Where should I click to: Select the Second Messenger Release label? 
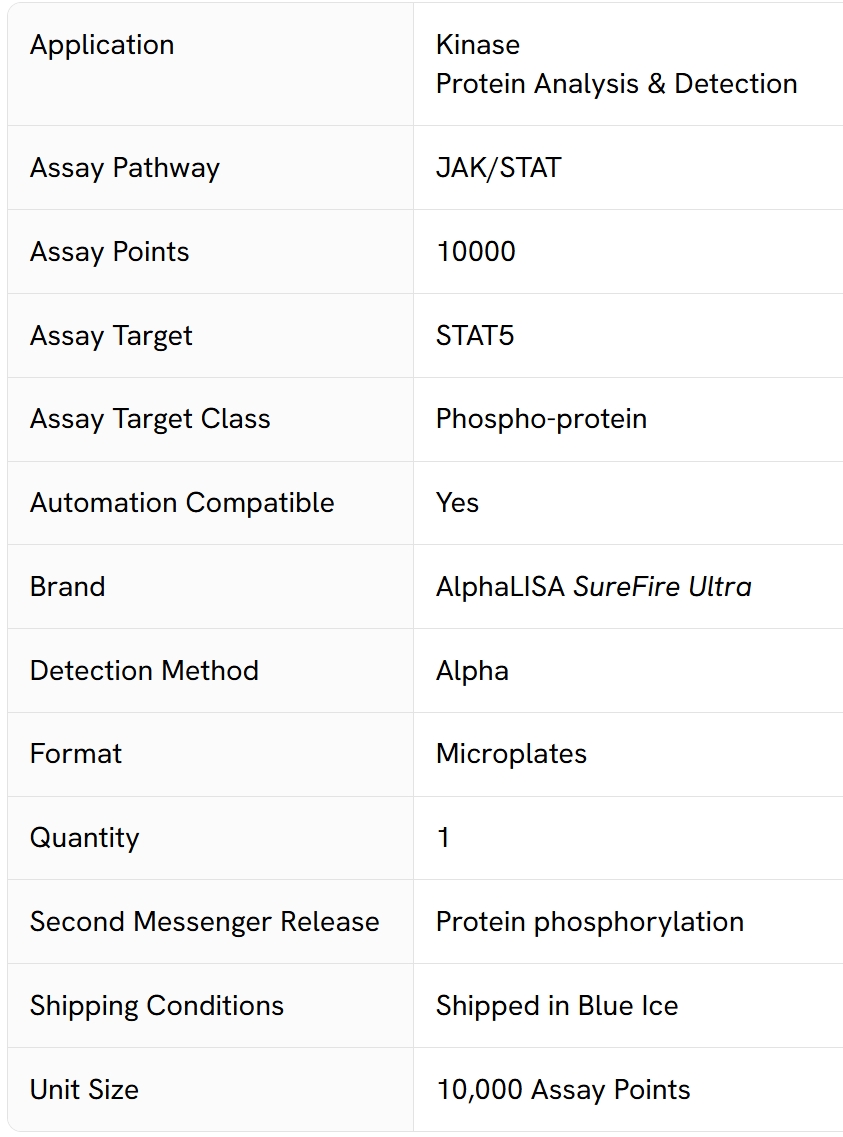pyautogui.click(x=204, y=922)
